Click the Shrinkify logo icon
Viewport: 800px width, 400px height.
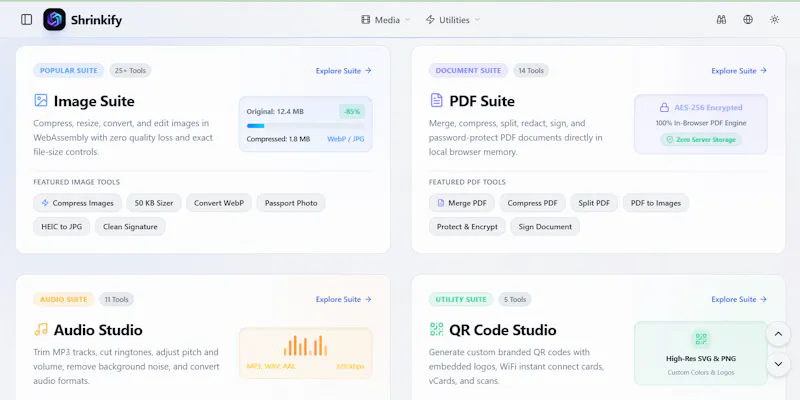pos(54,19)
